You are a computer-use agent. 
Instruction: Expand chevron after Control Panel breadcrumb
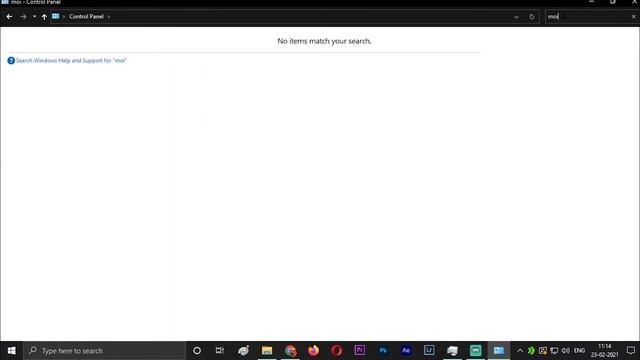click(x=109, y=17)
